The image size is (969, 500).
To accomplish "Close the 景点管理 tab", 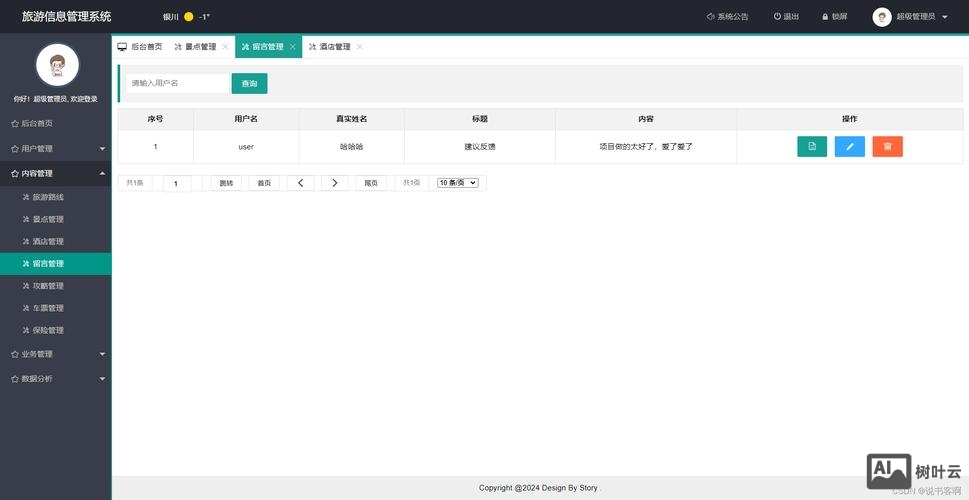I will click(225, 46).
